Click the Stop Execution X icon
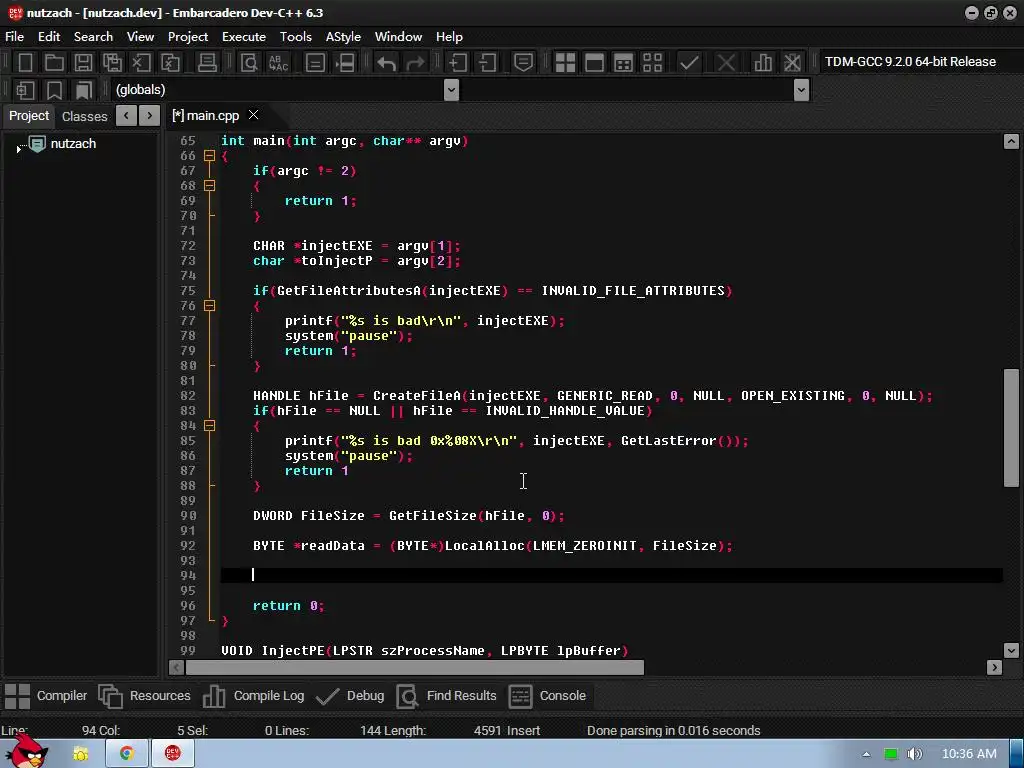 pos(726,63)
